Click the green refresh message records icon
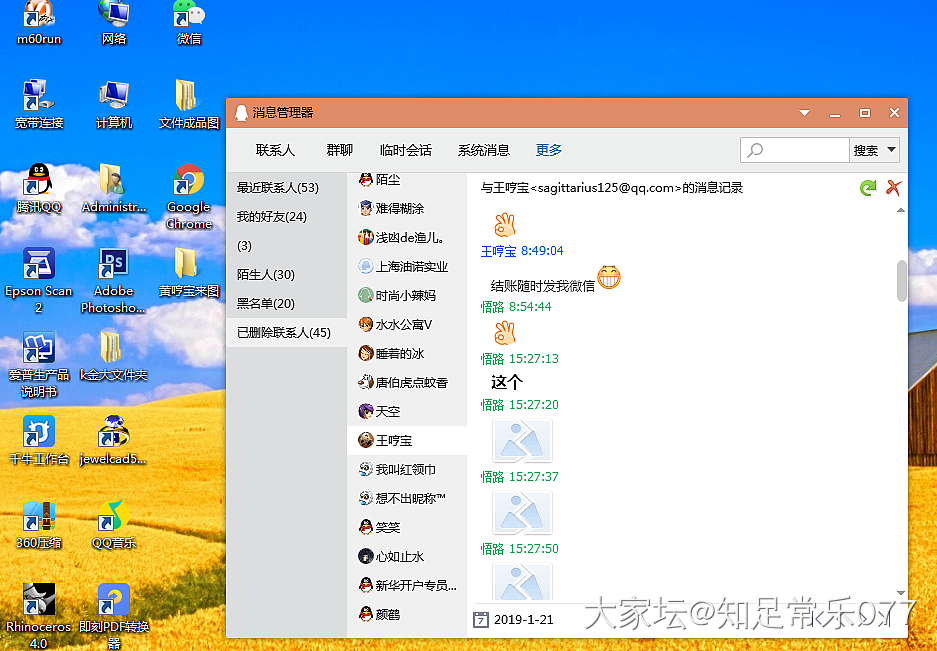Screen dimensions: 937x651 point(867,188)
